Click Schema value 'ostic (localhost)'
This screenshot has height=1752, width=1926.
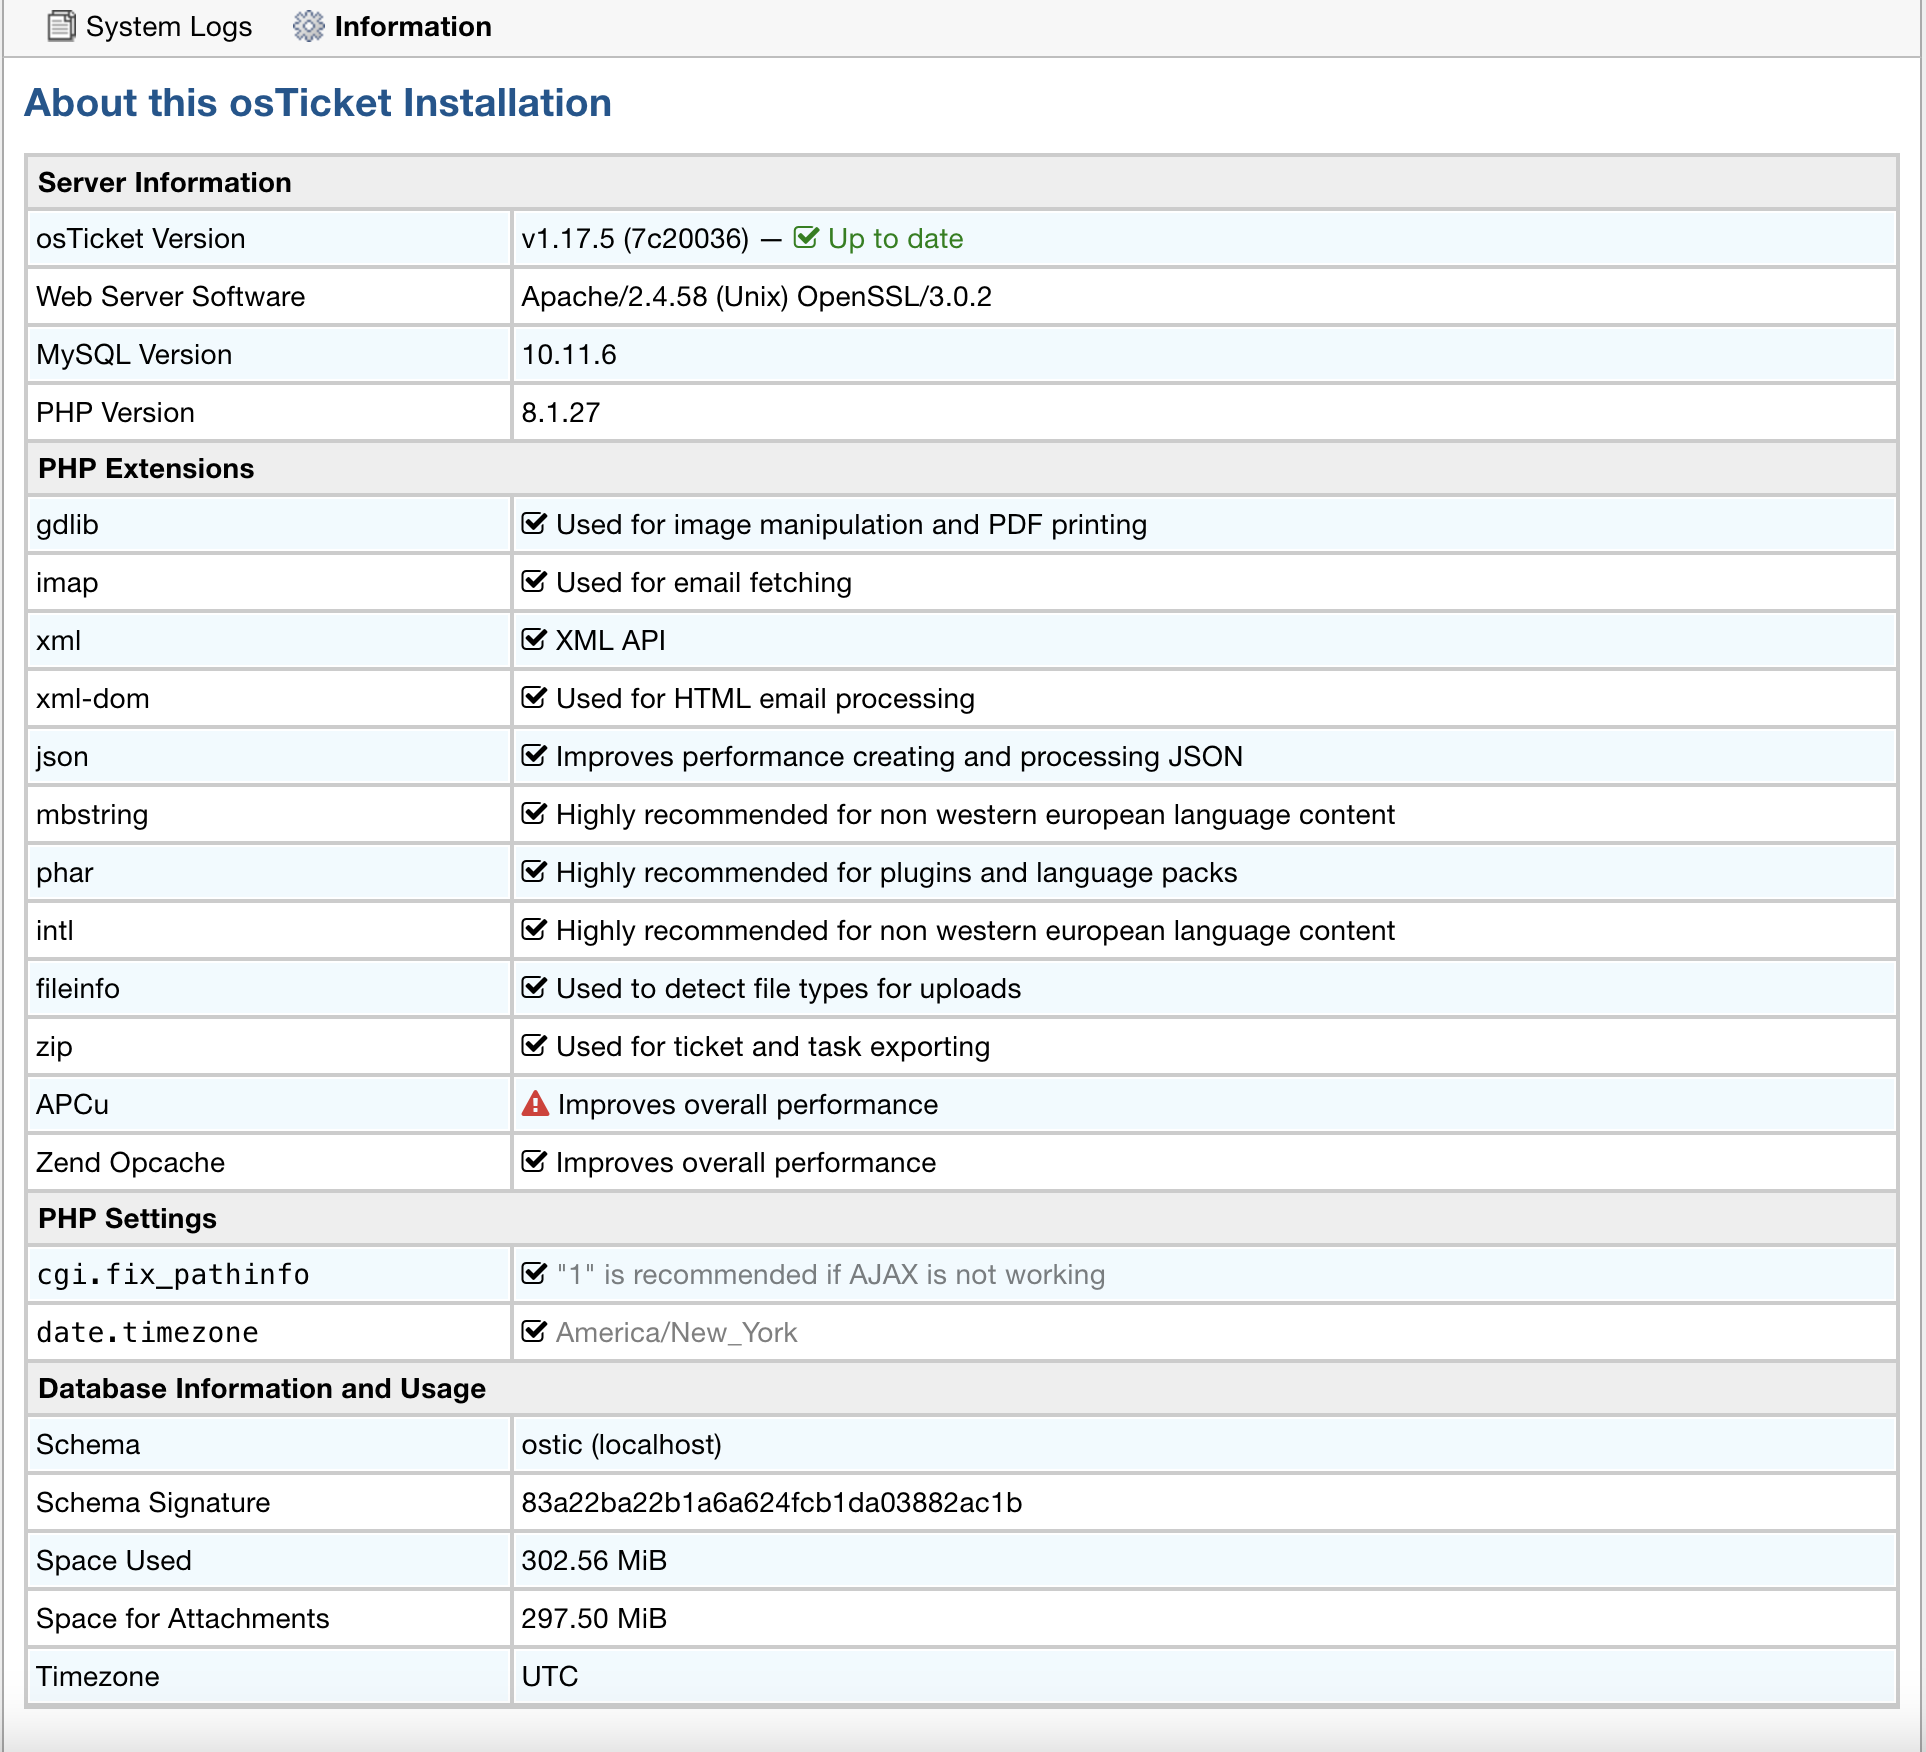pos(621,1445)
